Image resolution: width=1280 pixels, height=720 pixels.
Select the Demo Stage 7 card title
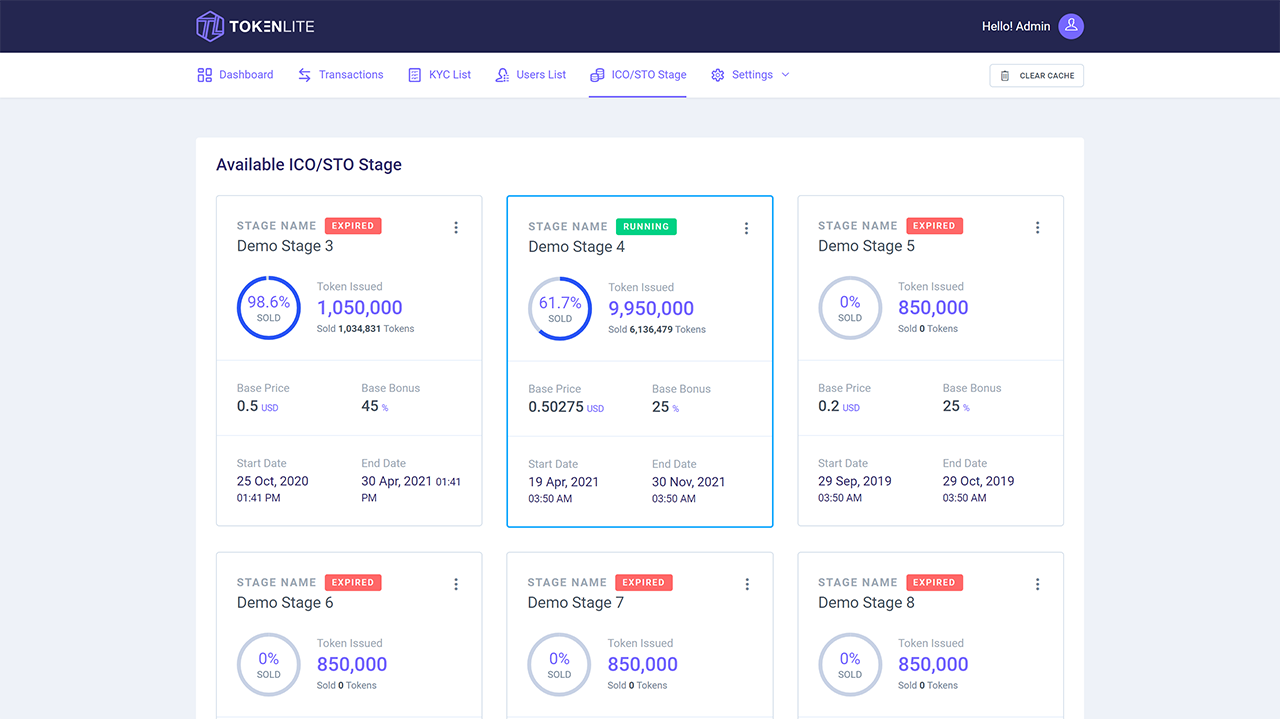575,602
